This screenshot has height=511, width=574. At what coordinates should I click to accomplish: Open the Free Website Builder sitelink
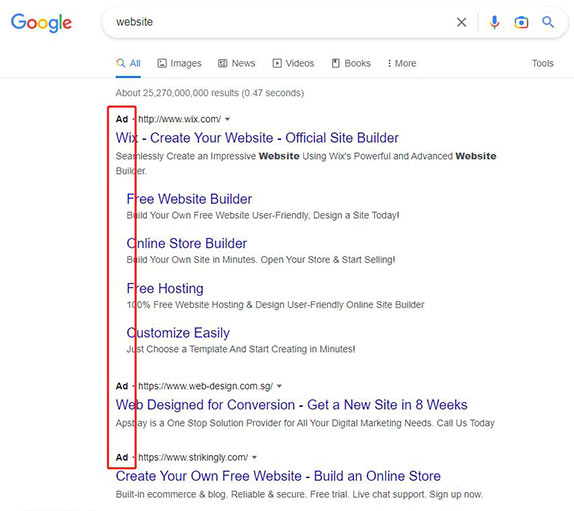189,199
